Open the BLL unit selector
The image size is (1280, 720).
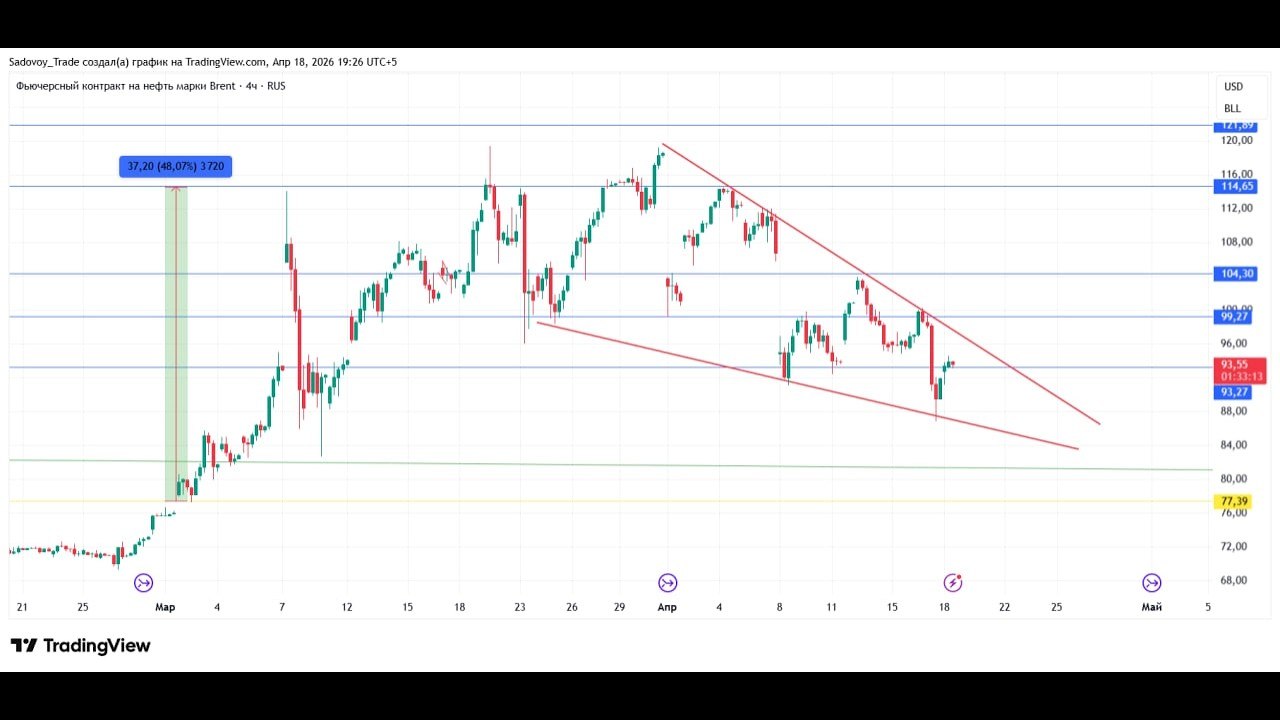1232,108
